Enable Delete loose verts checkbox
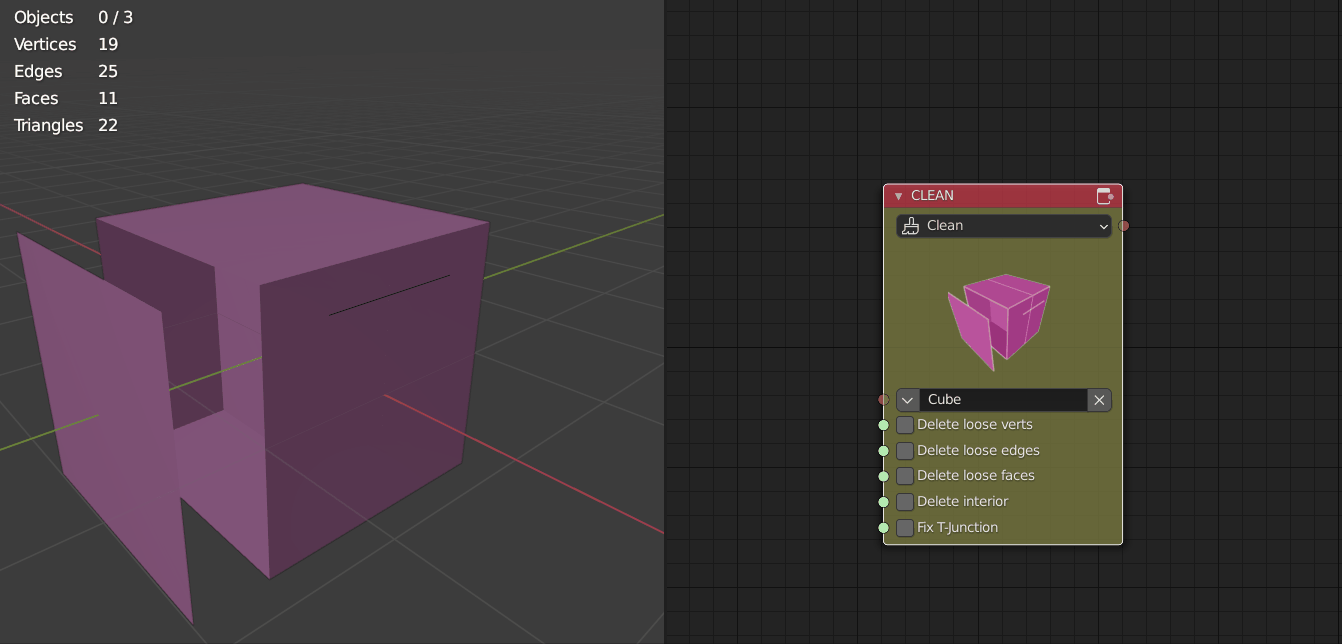Screen dimensions: 1342x644 pos(905,425)
